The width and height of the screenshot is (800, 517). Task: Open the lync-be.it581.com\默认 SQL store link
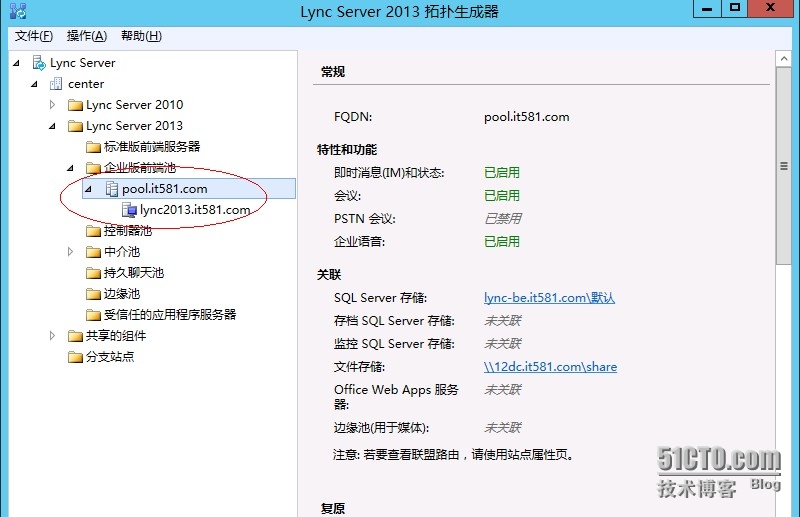(x=549, y=298)
